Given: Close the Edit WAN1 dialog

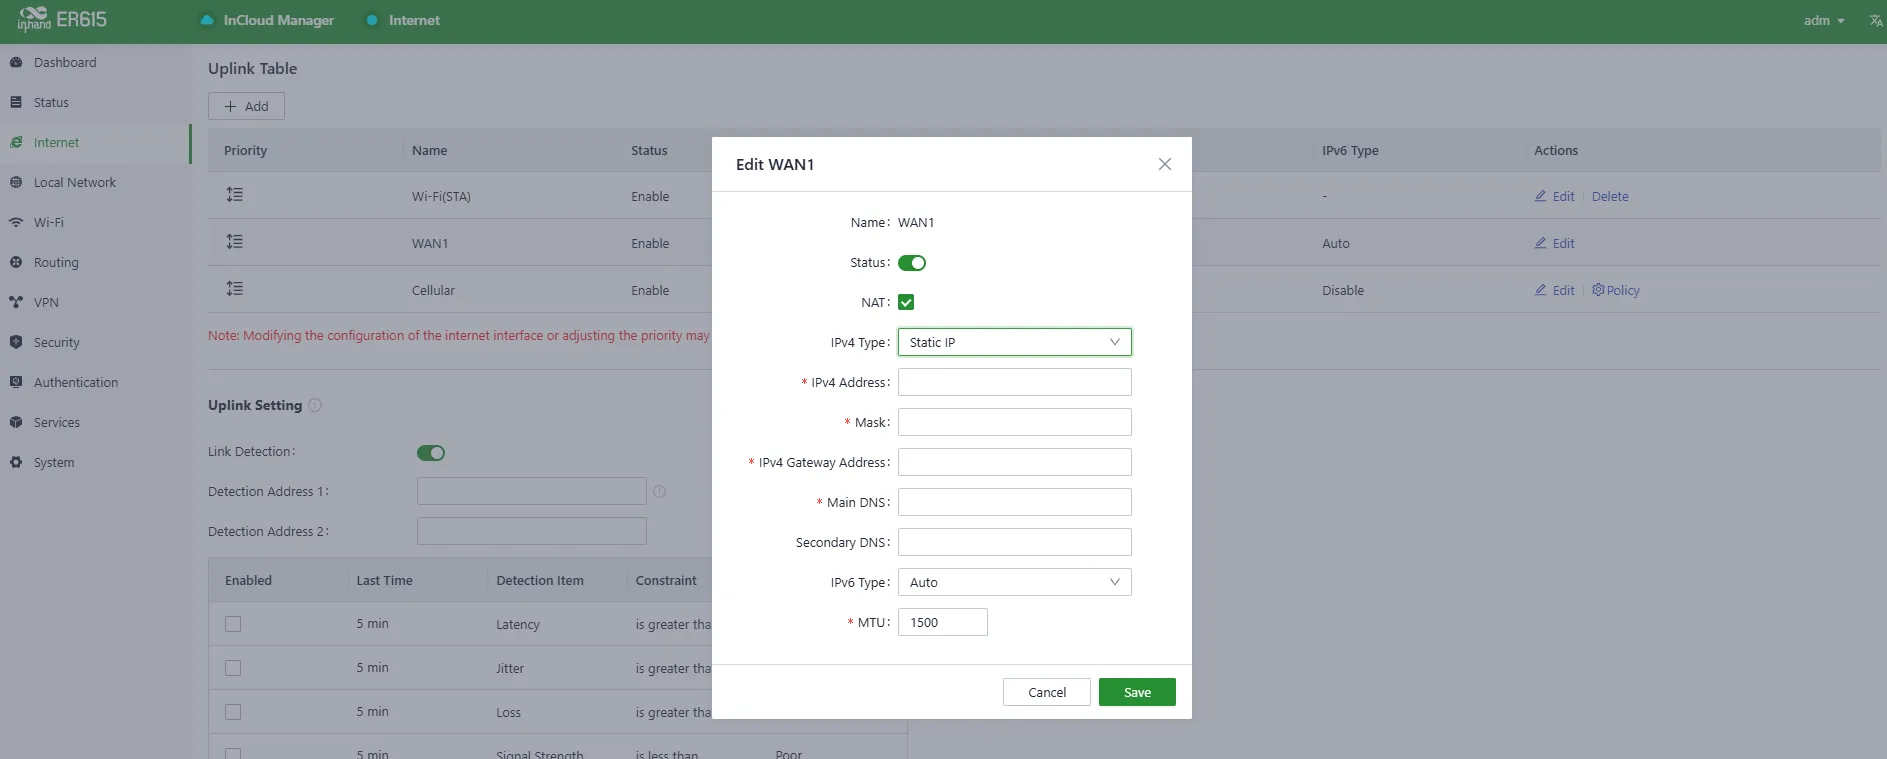Looking at the screenshot, I should [1164, 164].
